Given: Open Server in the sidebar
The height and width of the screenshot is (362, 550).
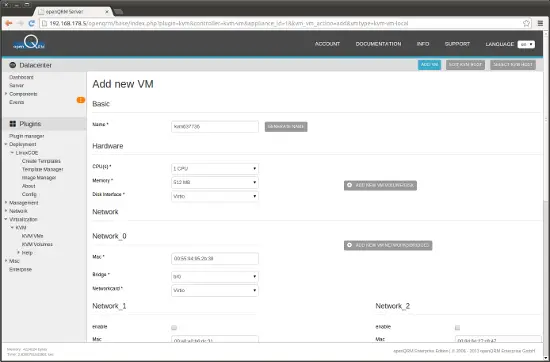Looking at the screenshot, I should tap(16, 85).
